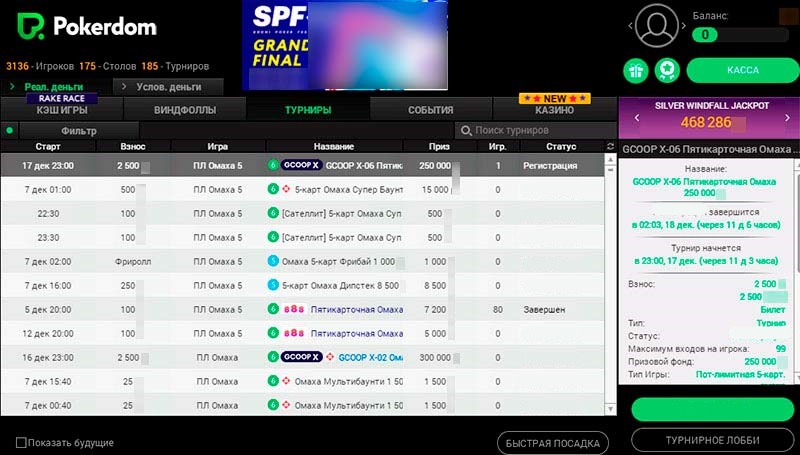
Task: Show next jackpot with right chevron
Action: [x=787, y=118]
